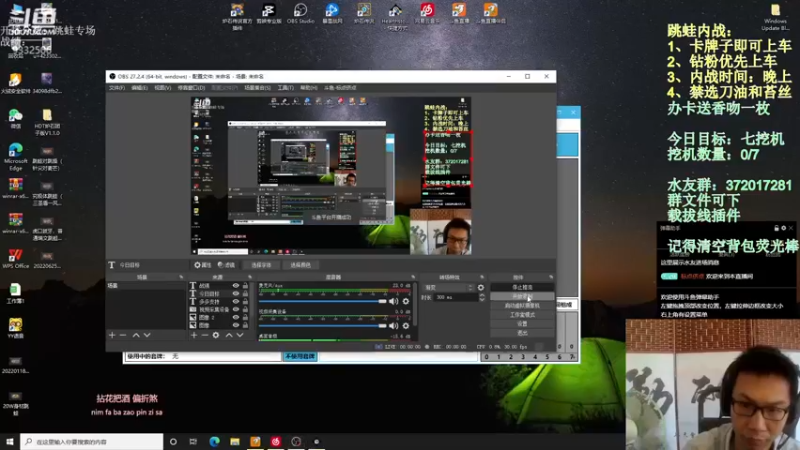Toggle the lock on the Image 2 source
The height and width of the screenshot is (450, 800).
[245, 317]
